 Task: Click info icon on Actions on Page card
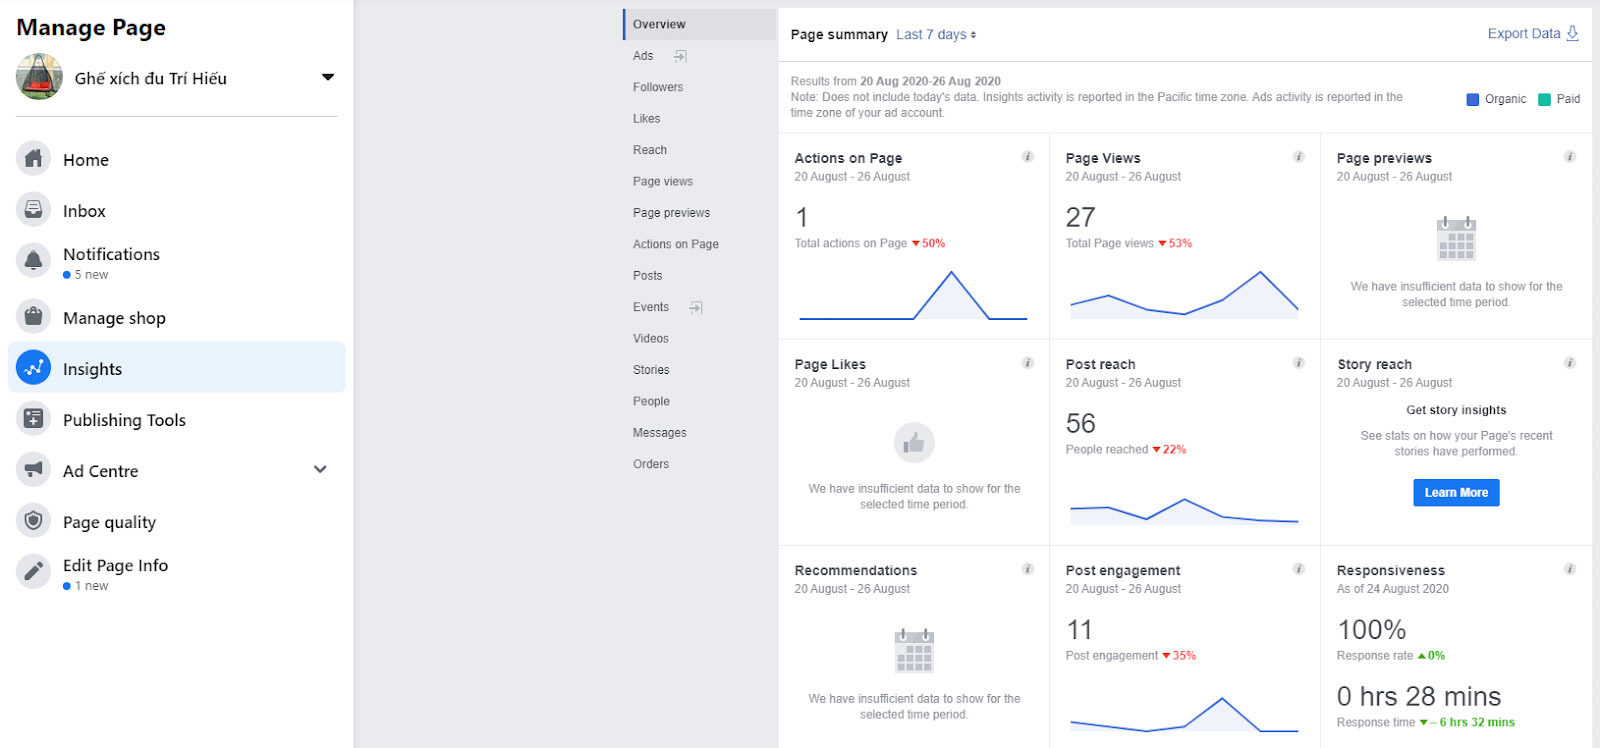click(1027, 156)
